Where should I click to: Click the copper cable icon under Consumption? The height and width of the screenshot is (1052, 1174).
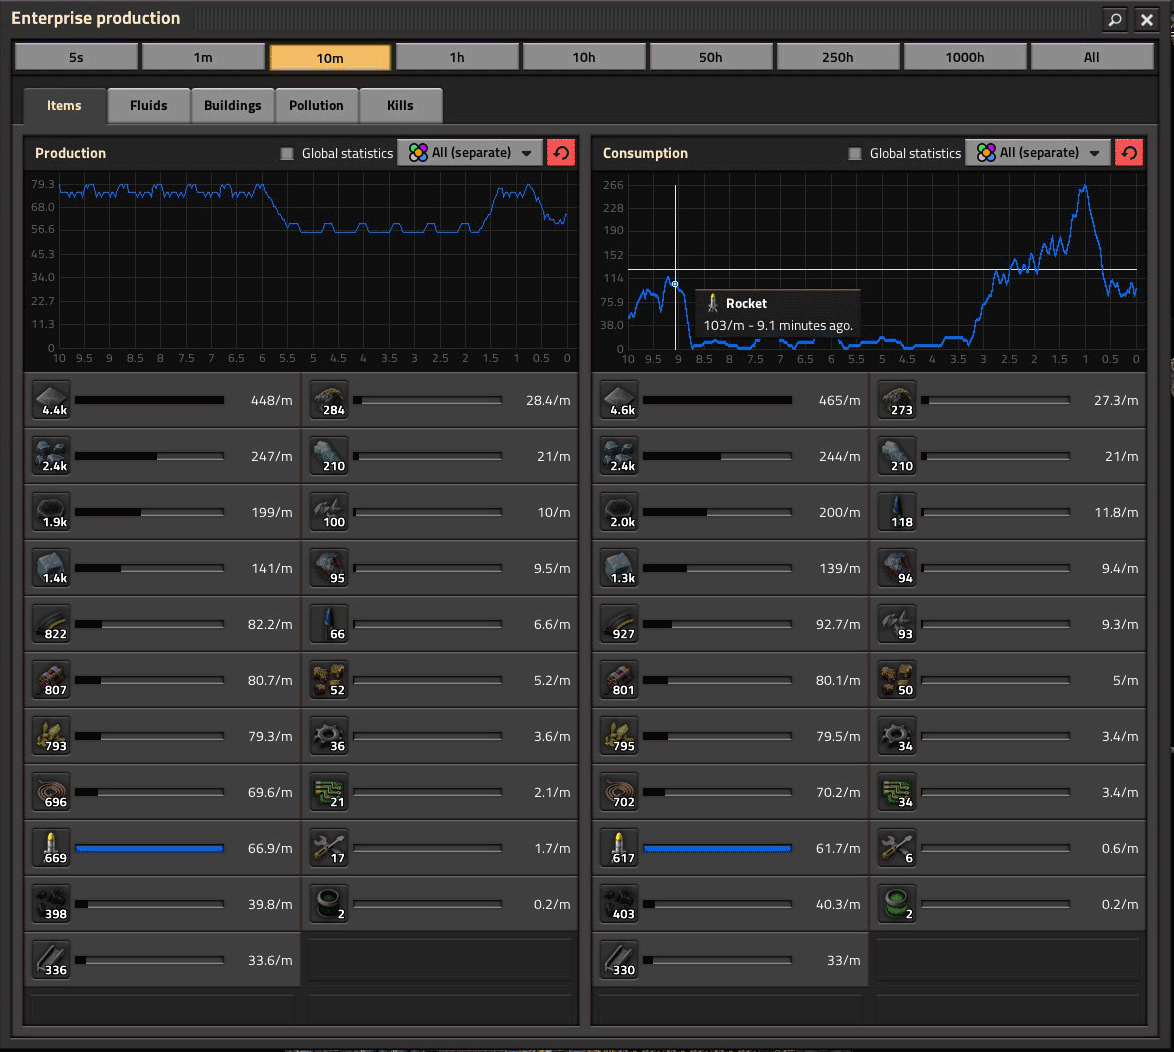click(619, 792)
